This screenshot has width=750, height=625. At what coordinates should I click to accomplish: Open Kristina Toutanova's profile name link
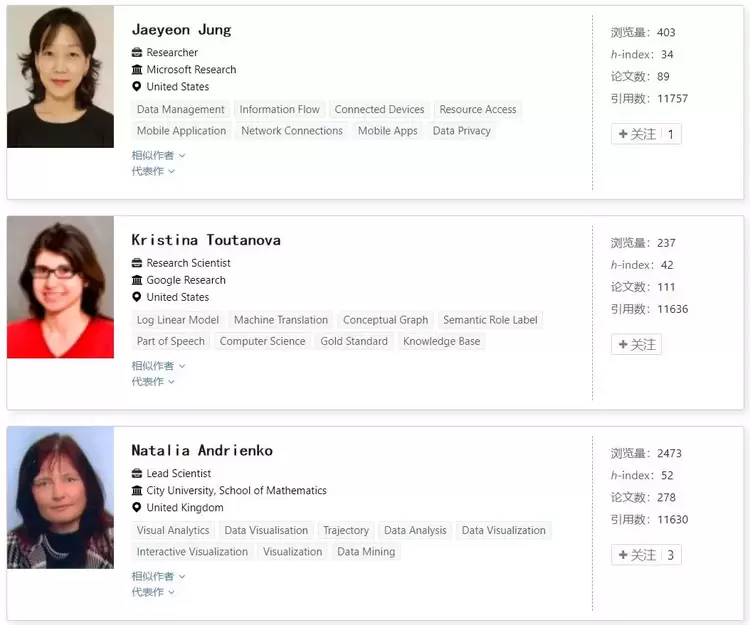(x=206, y=240)
